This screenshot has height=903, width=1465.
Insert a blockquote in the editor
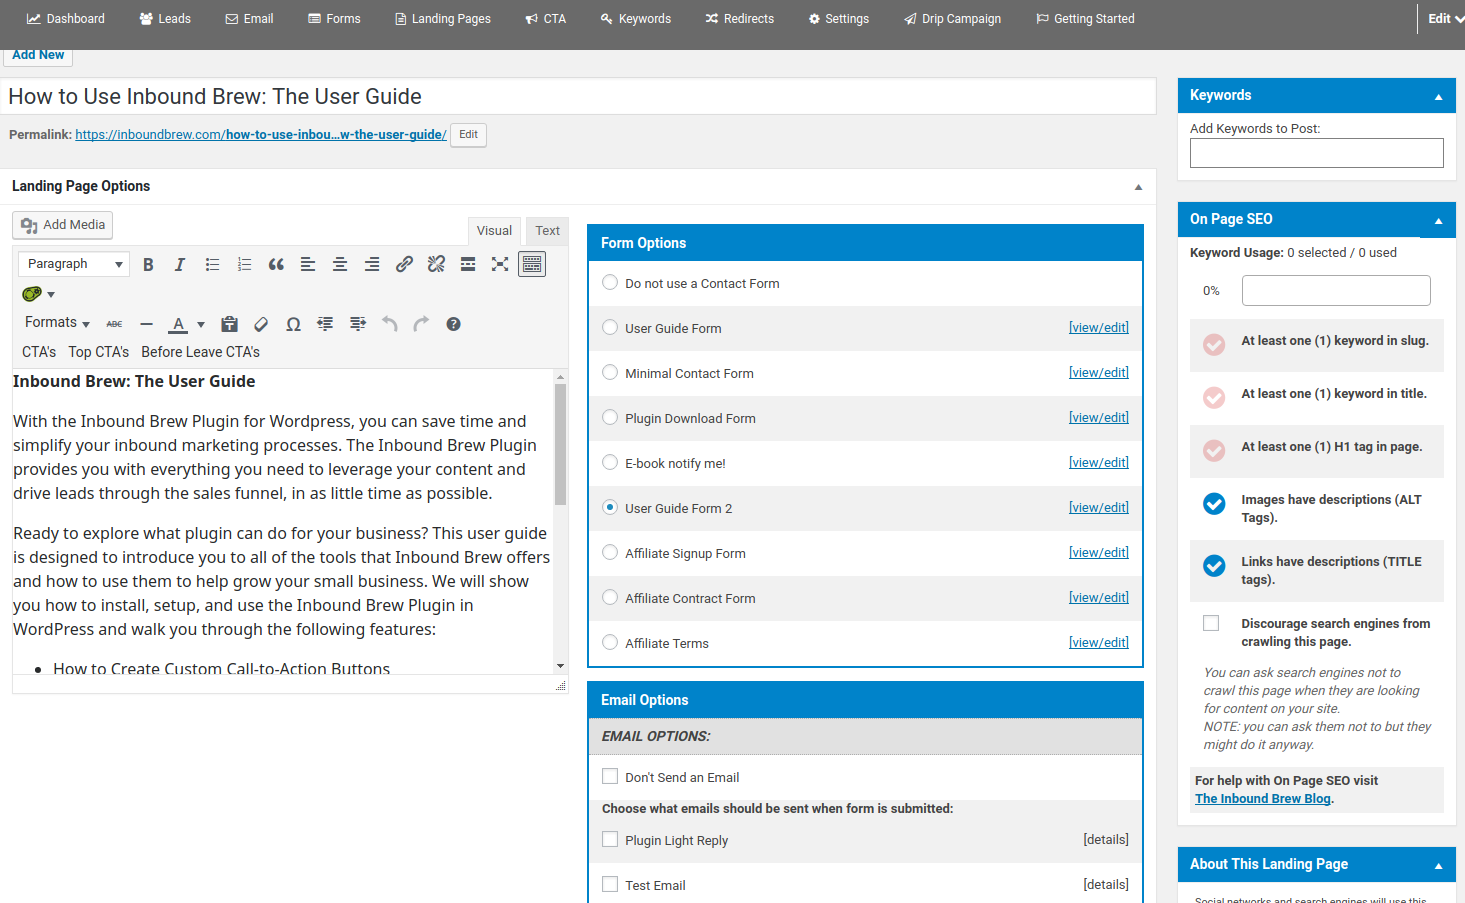[276, 264]
